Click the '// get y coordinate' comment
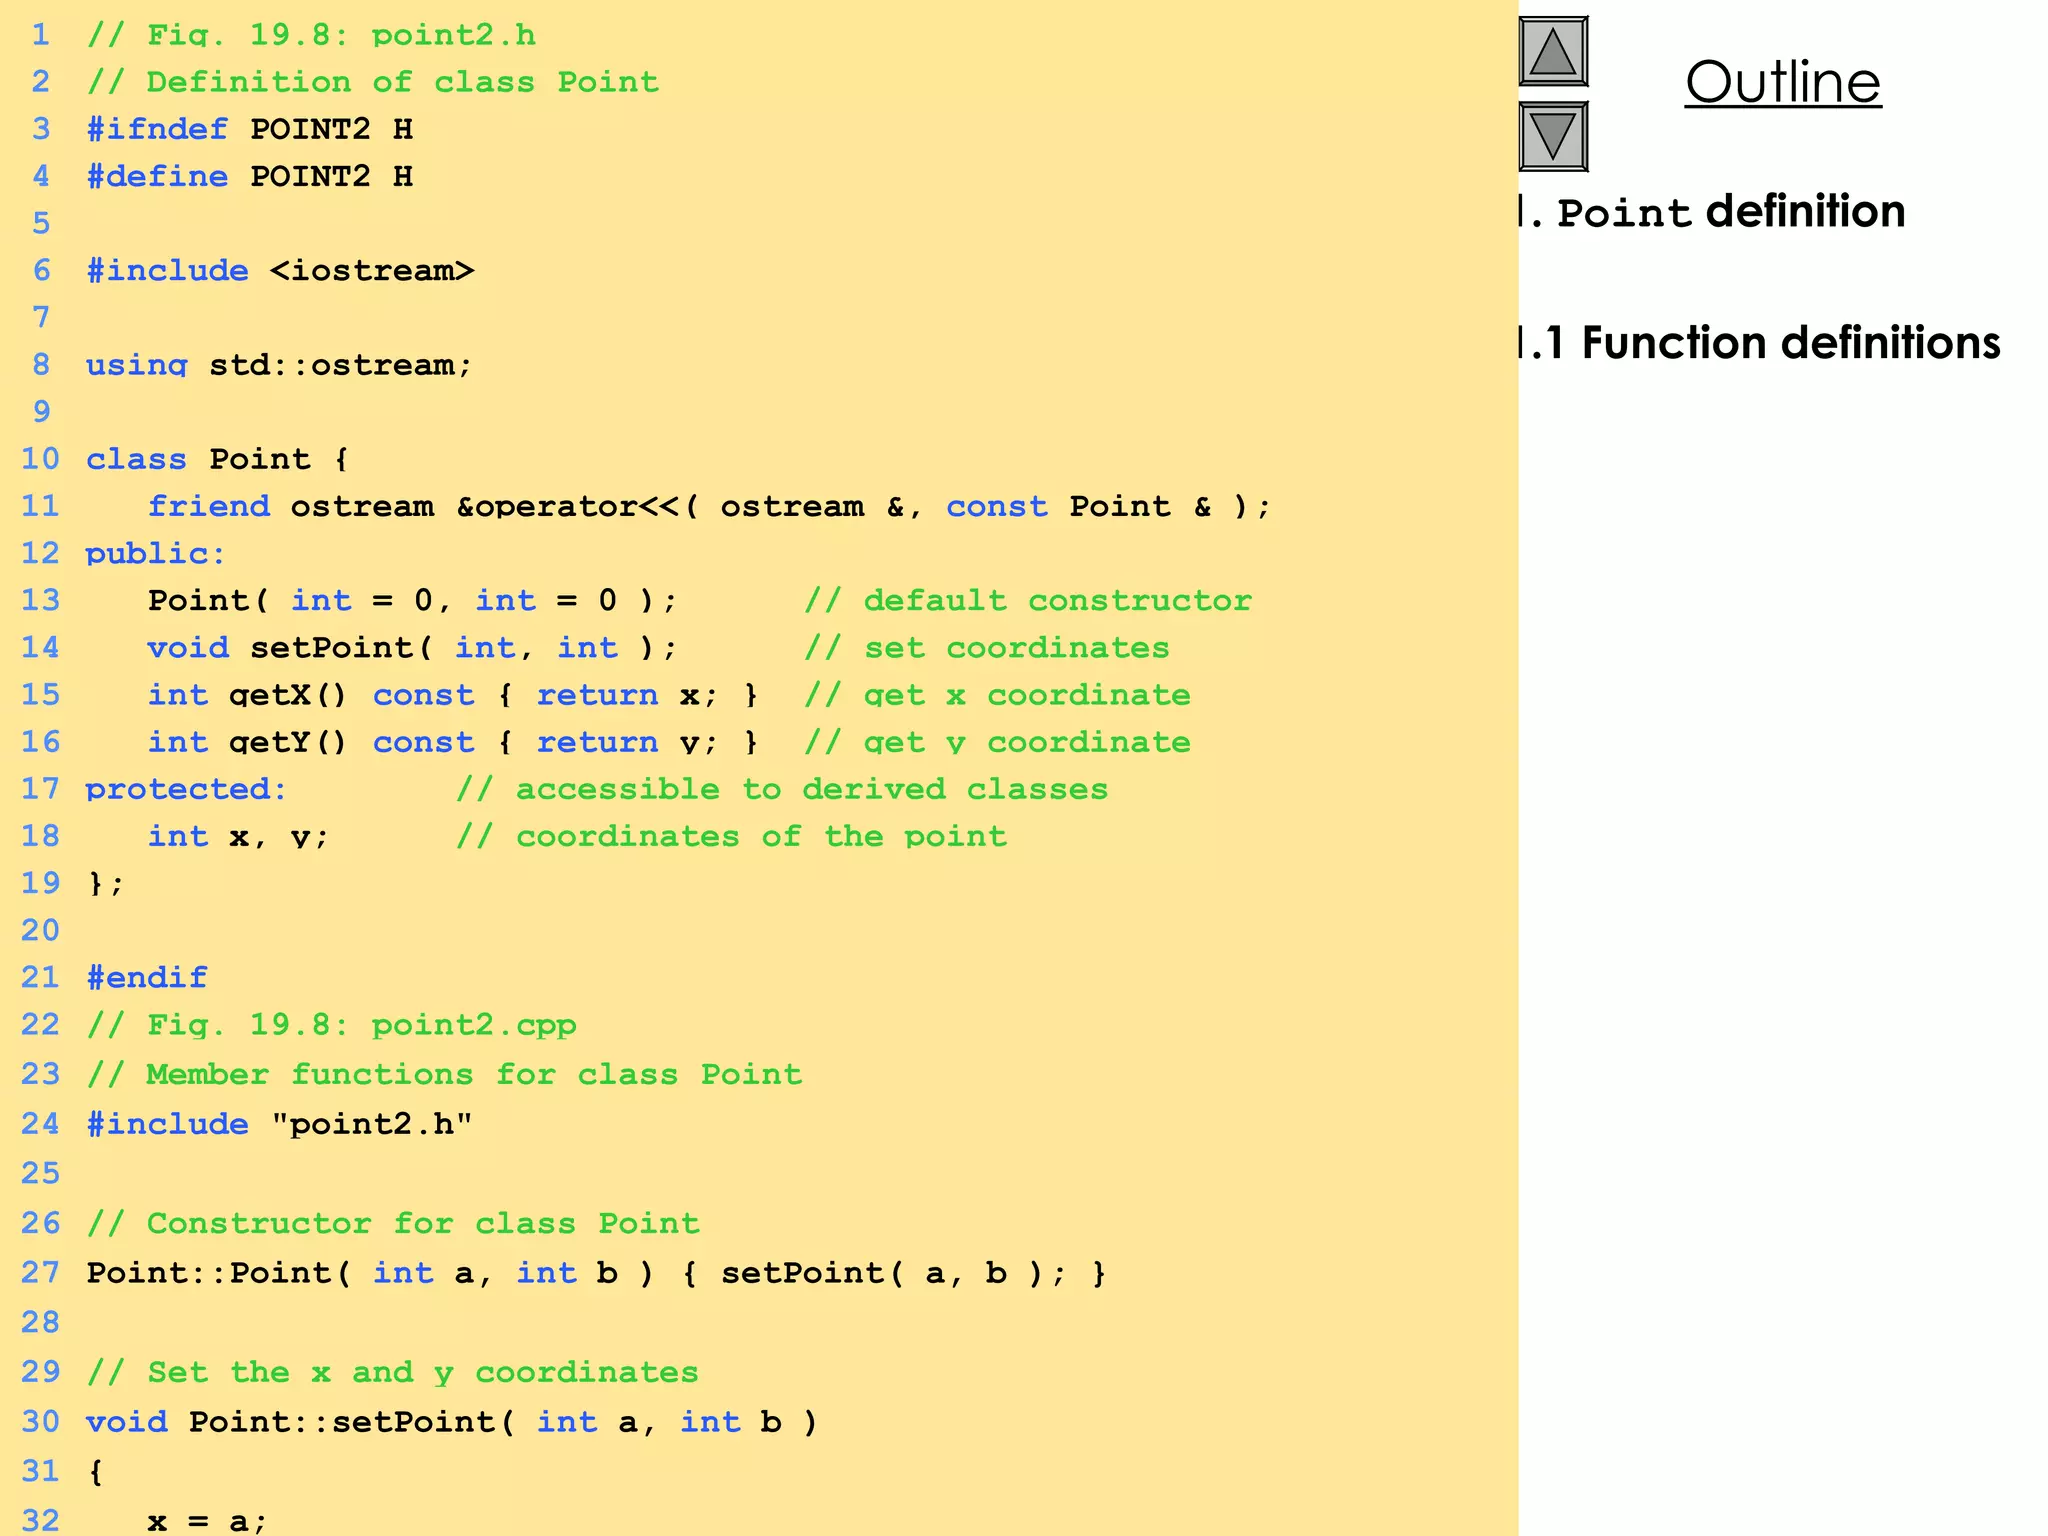This screenshot has height=1536, width=2048. (x=998, y=742)
